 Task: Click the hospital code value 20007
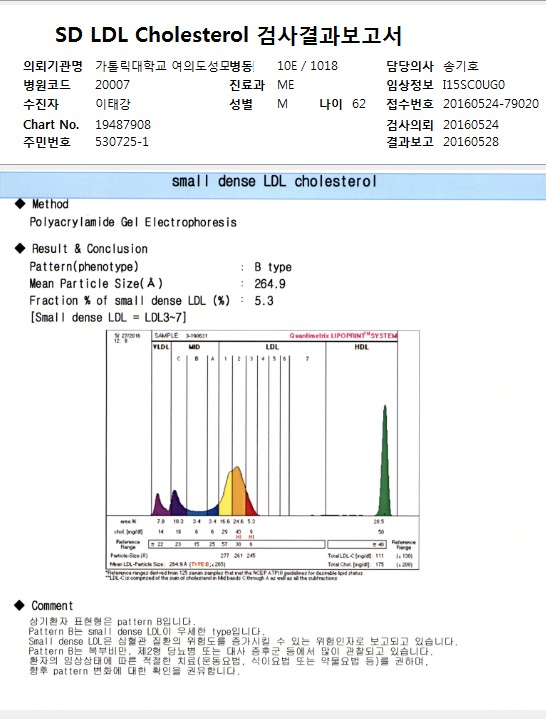click(x=112, y=85)
